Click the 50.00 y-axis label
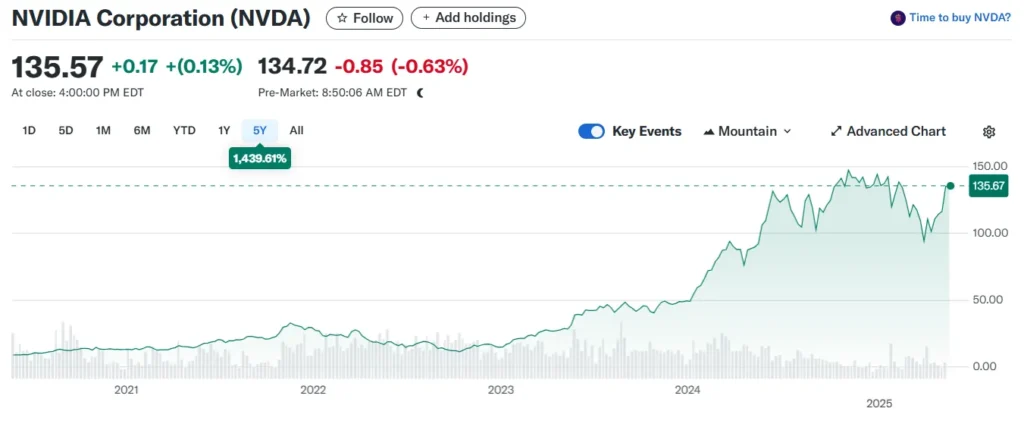The width and height of the screenshot is (1024, 424). click(990, 300)
